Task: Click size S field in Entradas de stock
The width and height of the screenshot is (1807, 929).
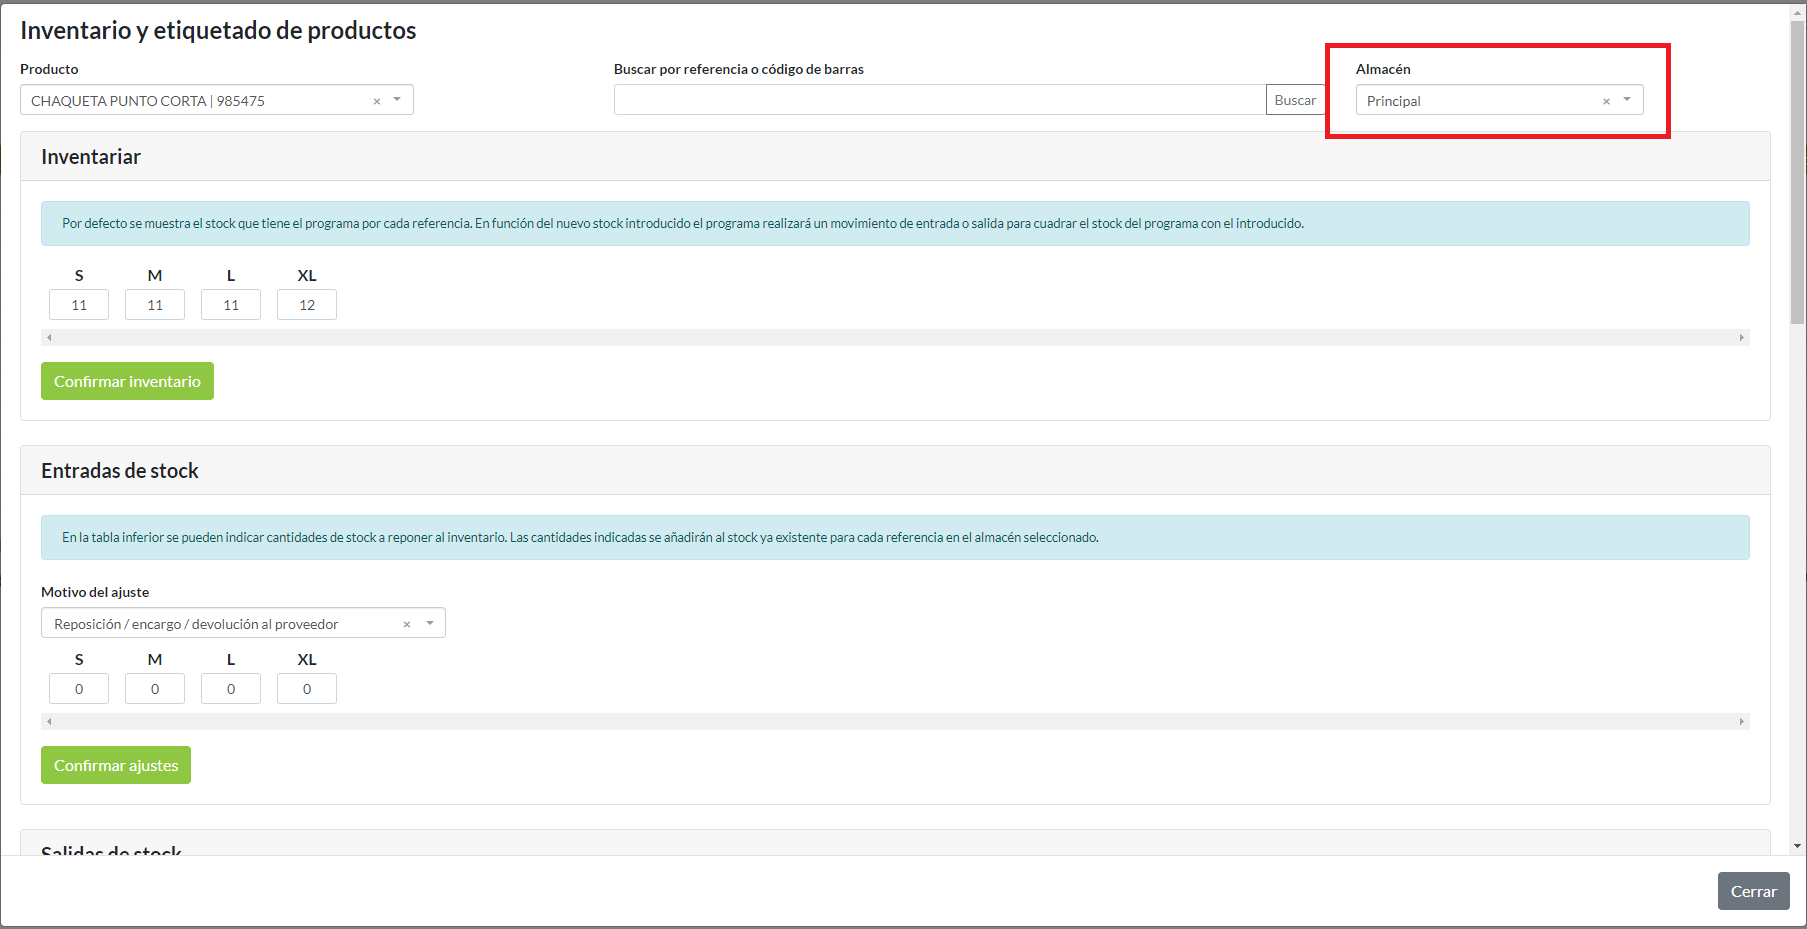Action: tap(79, 689)
